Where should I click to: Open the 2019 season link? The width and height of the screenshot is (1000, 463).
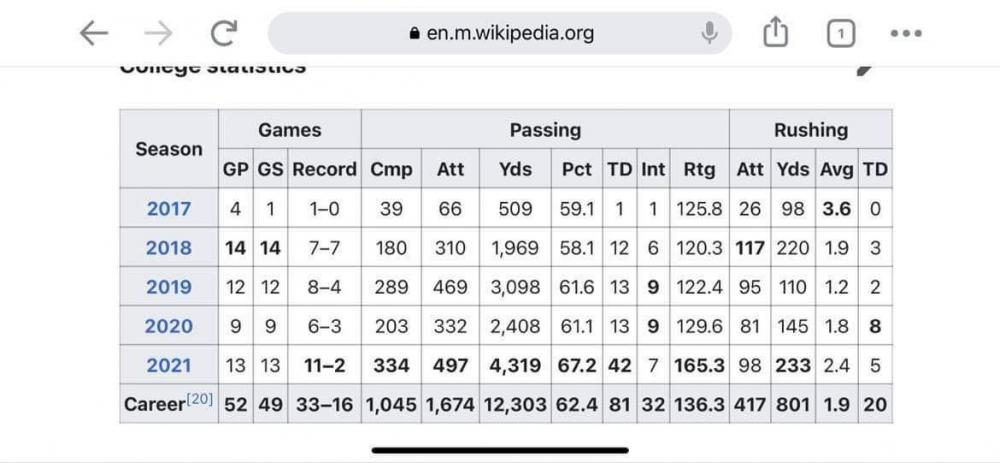pyautogui.click(x=169, y=287)
